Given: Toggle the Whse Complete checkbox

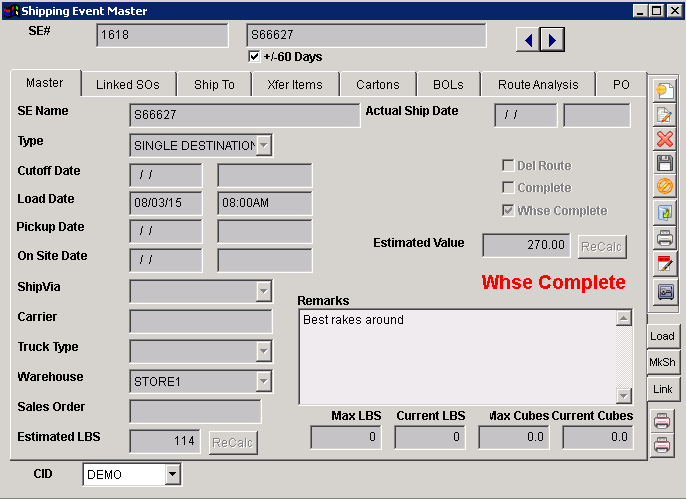Looking at the screenshot, I should pos(509,211).
